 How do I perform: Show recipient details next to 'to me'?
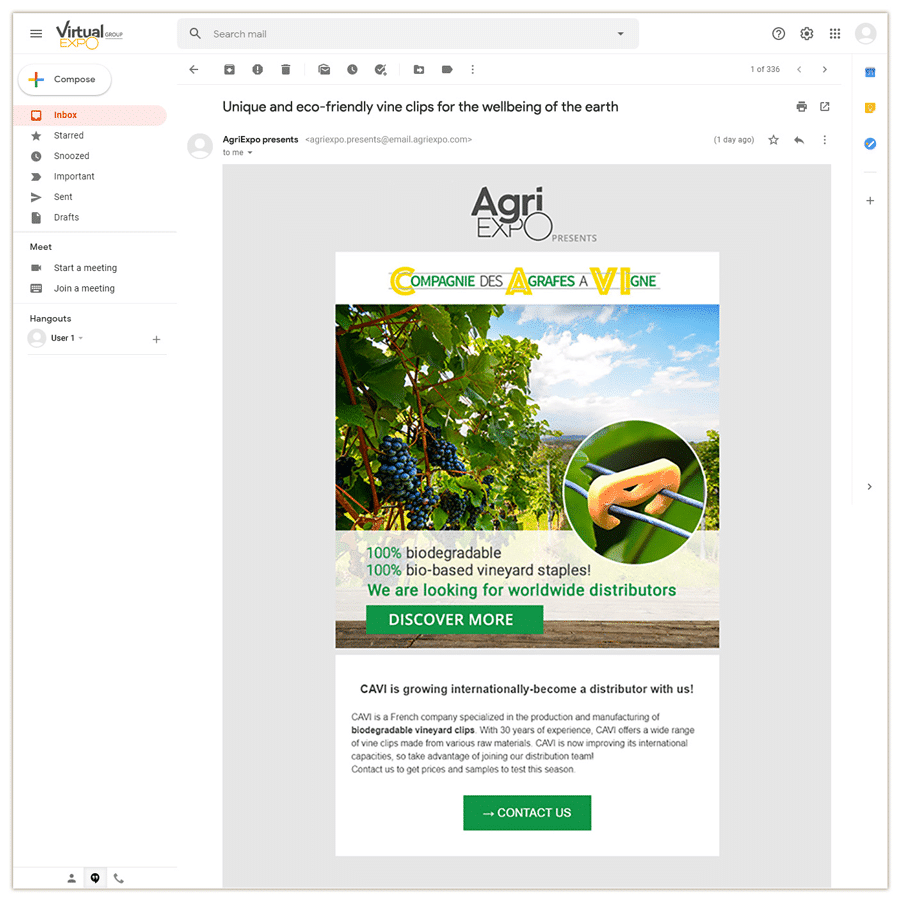click(250, 153)
